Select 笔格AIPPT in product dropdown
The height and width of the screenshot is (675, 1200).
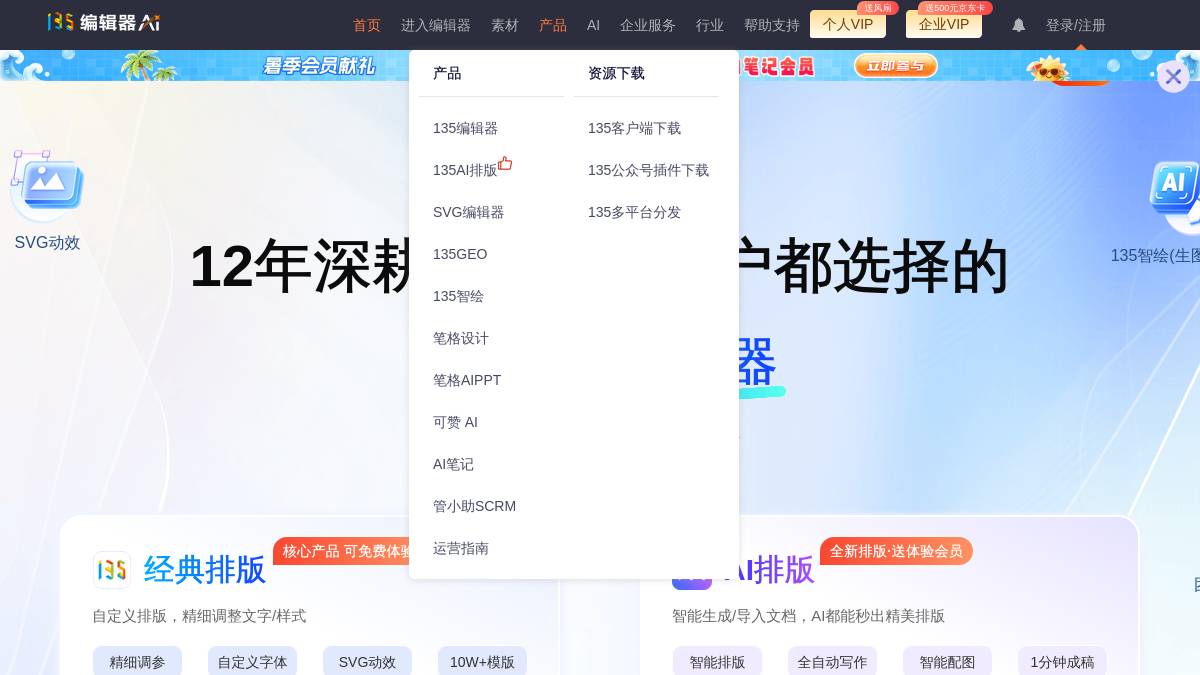click(x=467, y=380)
